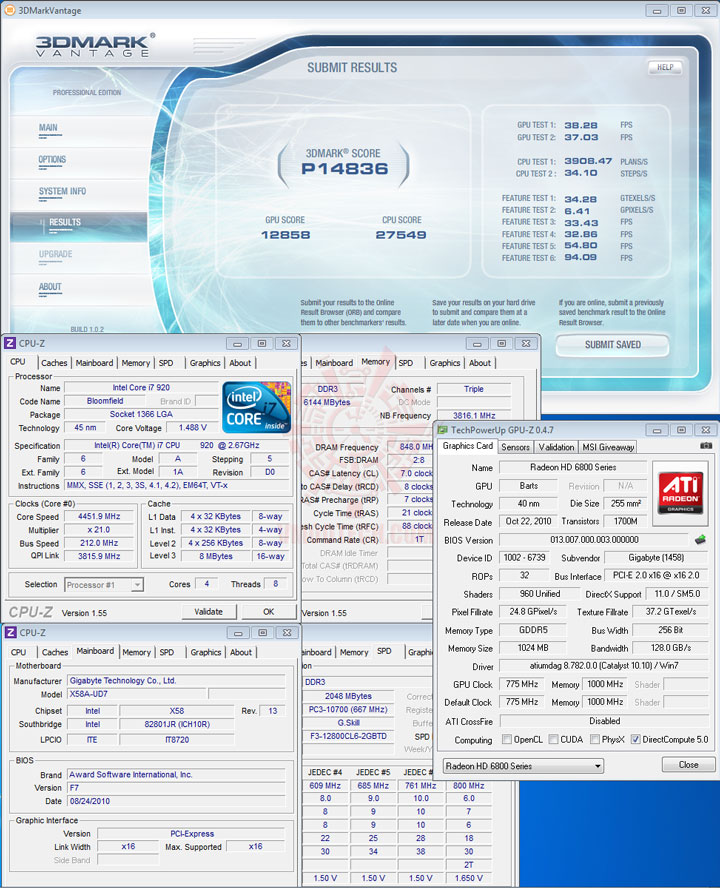720x888 pixels.
Task: Open the Caches tab in the top CPU-Z window
Action: [x=54, y=362]
